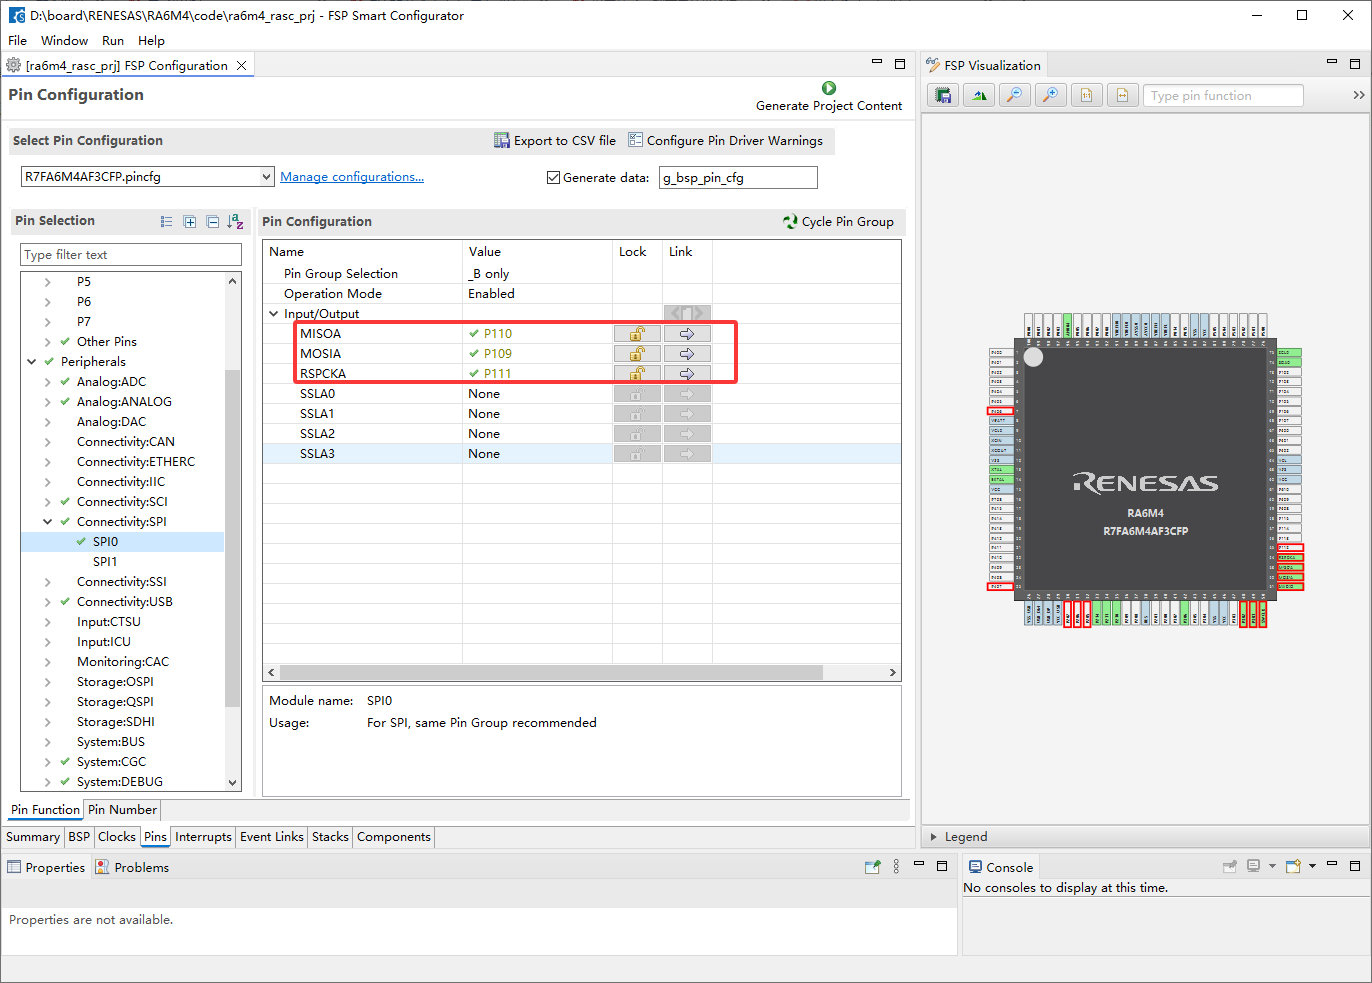Open the Window menu
The image size is (1372, 983).
(x=64, y=40)
